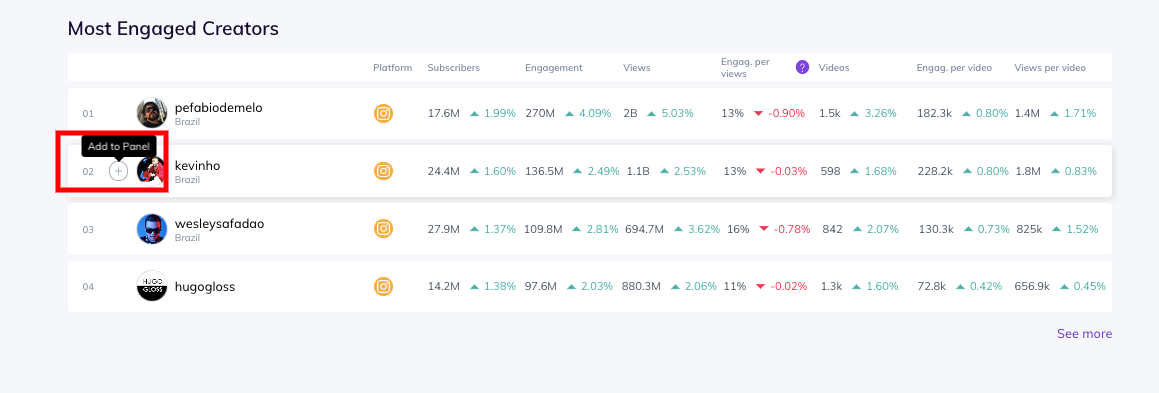Viewport: 1159px width, 393px height.
Task: Click the Instagram platform icon for hugogloss
Action: 383,287
